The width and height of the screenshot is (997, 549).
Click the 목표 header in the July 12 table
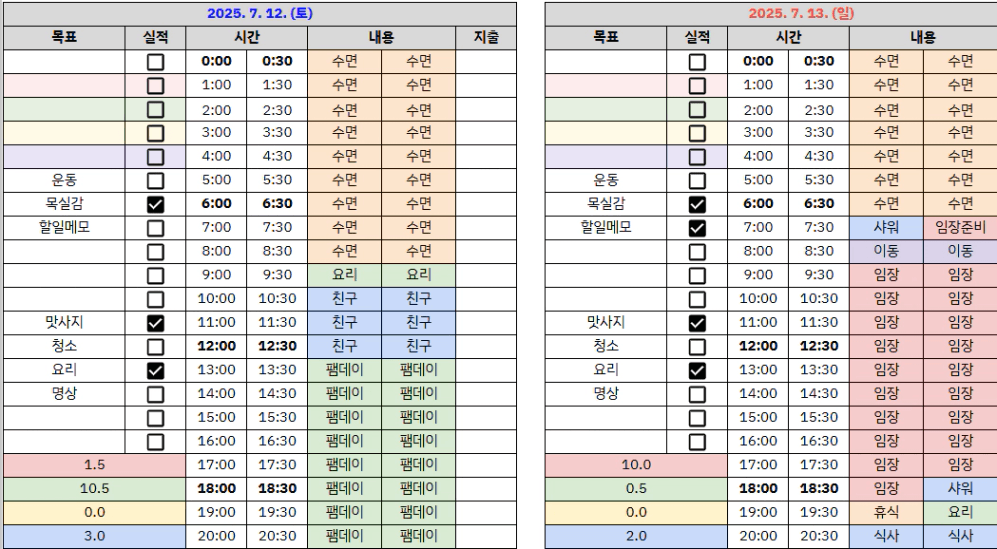point(64,38)
